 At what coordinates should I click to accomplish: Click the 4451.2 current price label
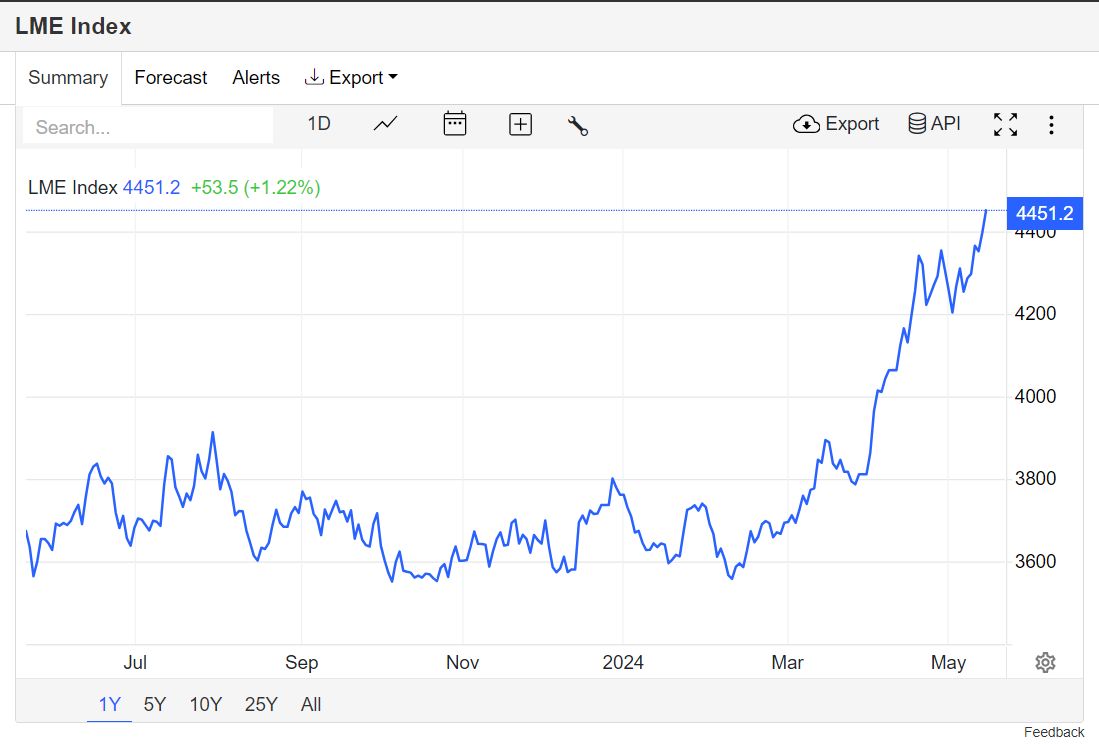coord(1044,213)
